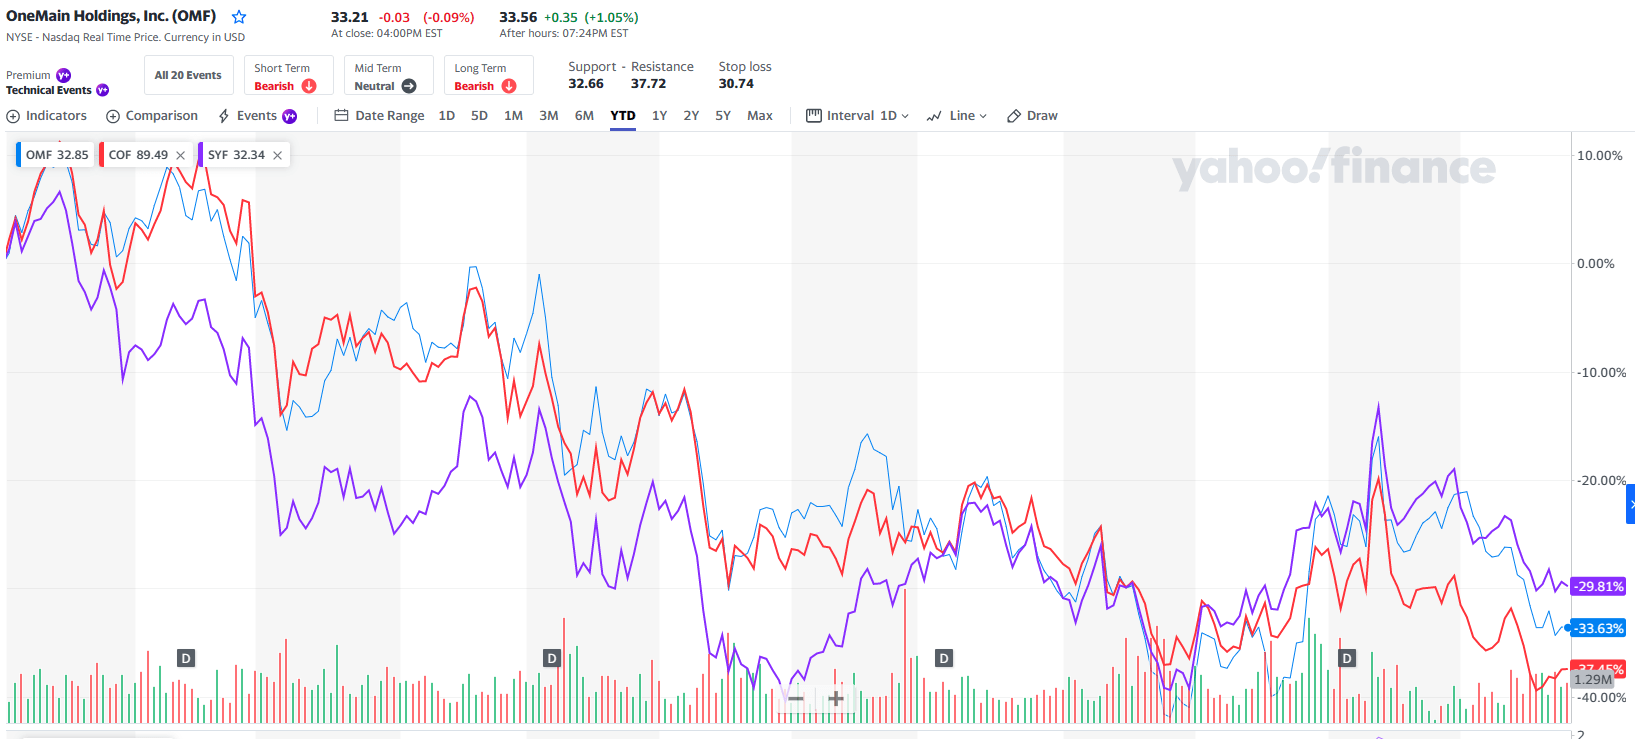This screenshot has height=739, width=1635.
Task: Click the Indicators plus-circle icon
Action: [13, 116]
